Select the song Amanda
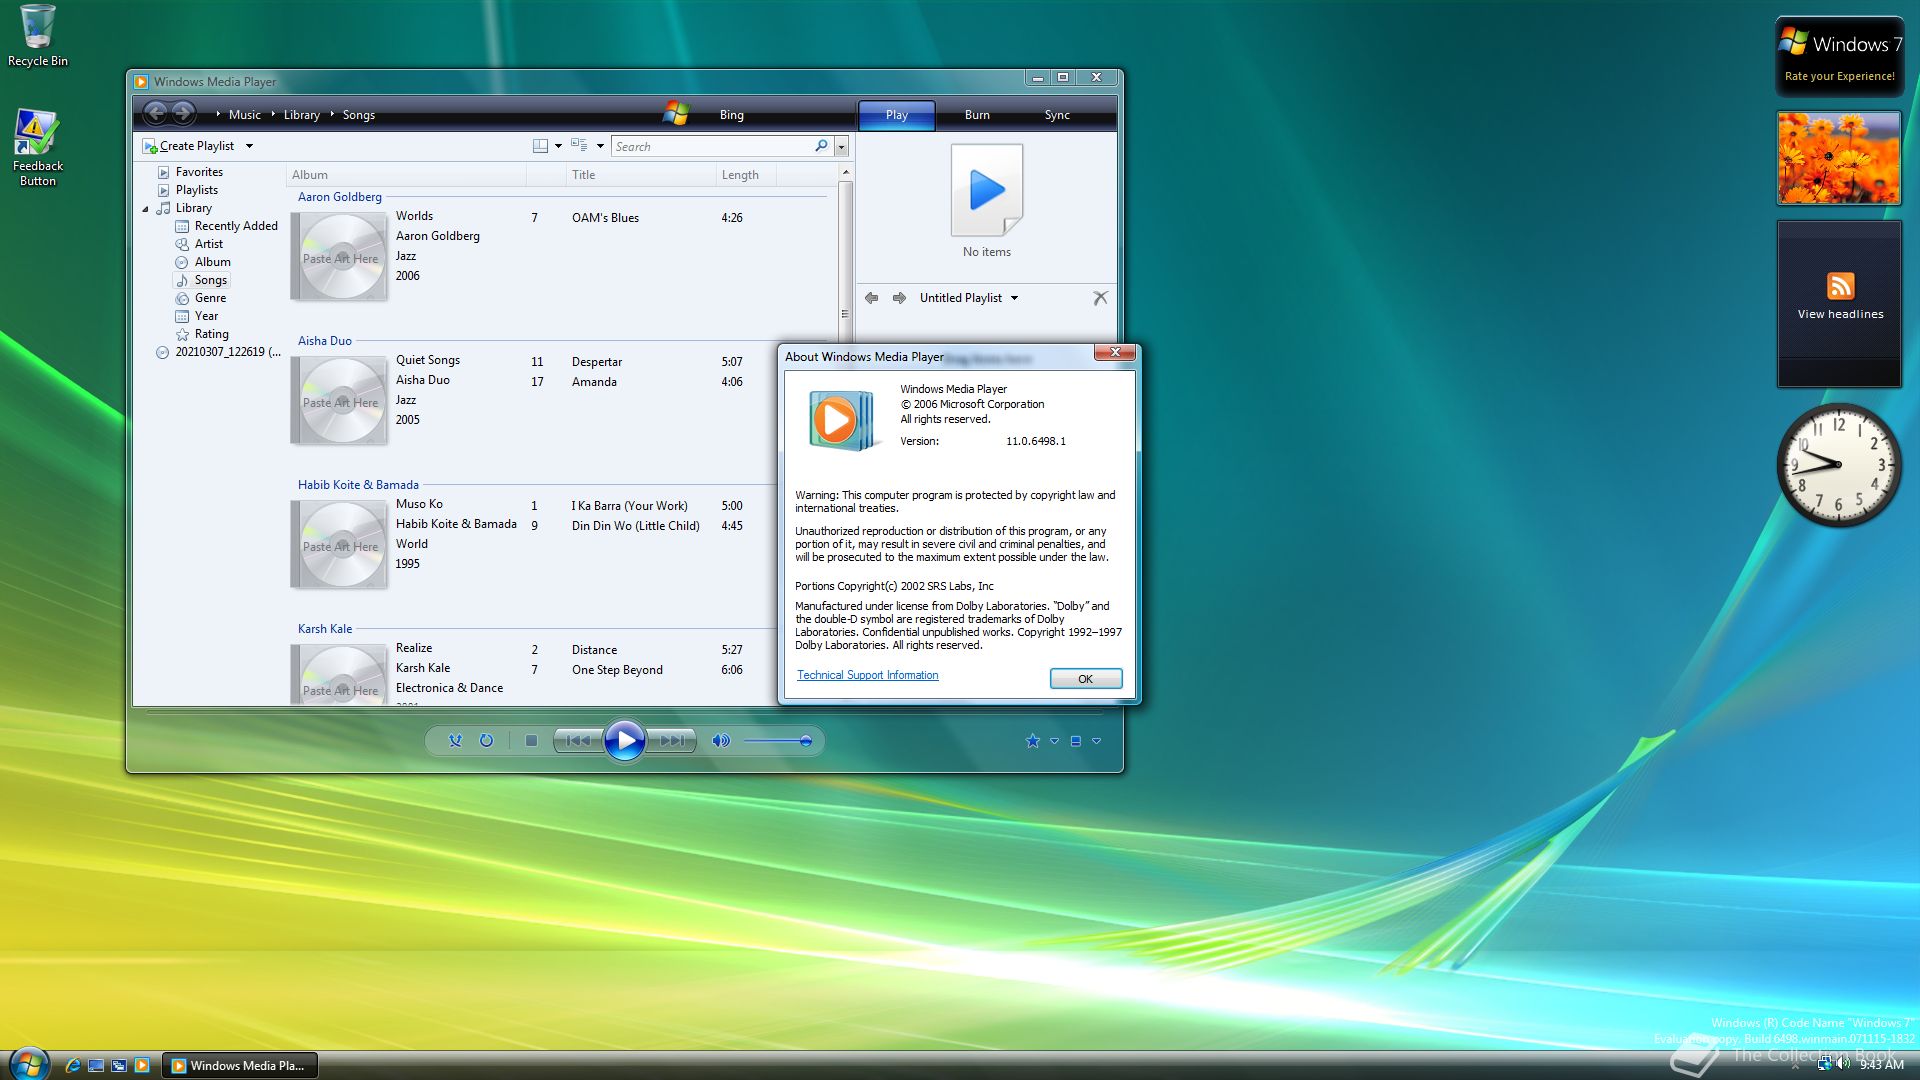1920x1080 pixels. coord(594,382)
